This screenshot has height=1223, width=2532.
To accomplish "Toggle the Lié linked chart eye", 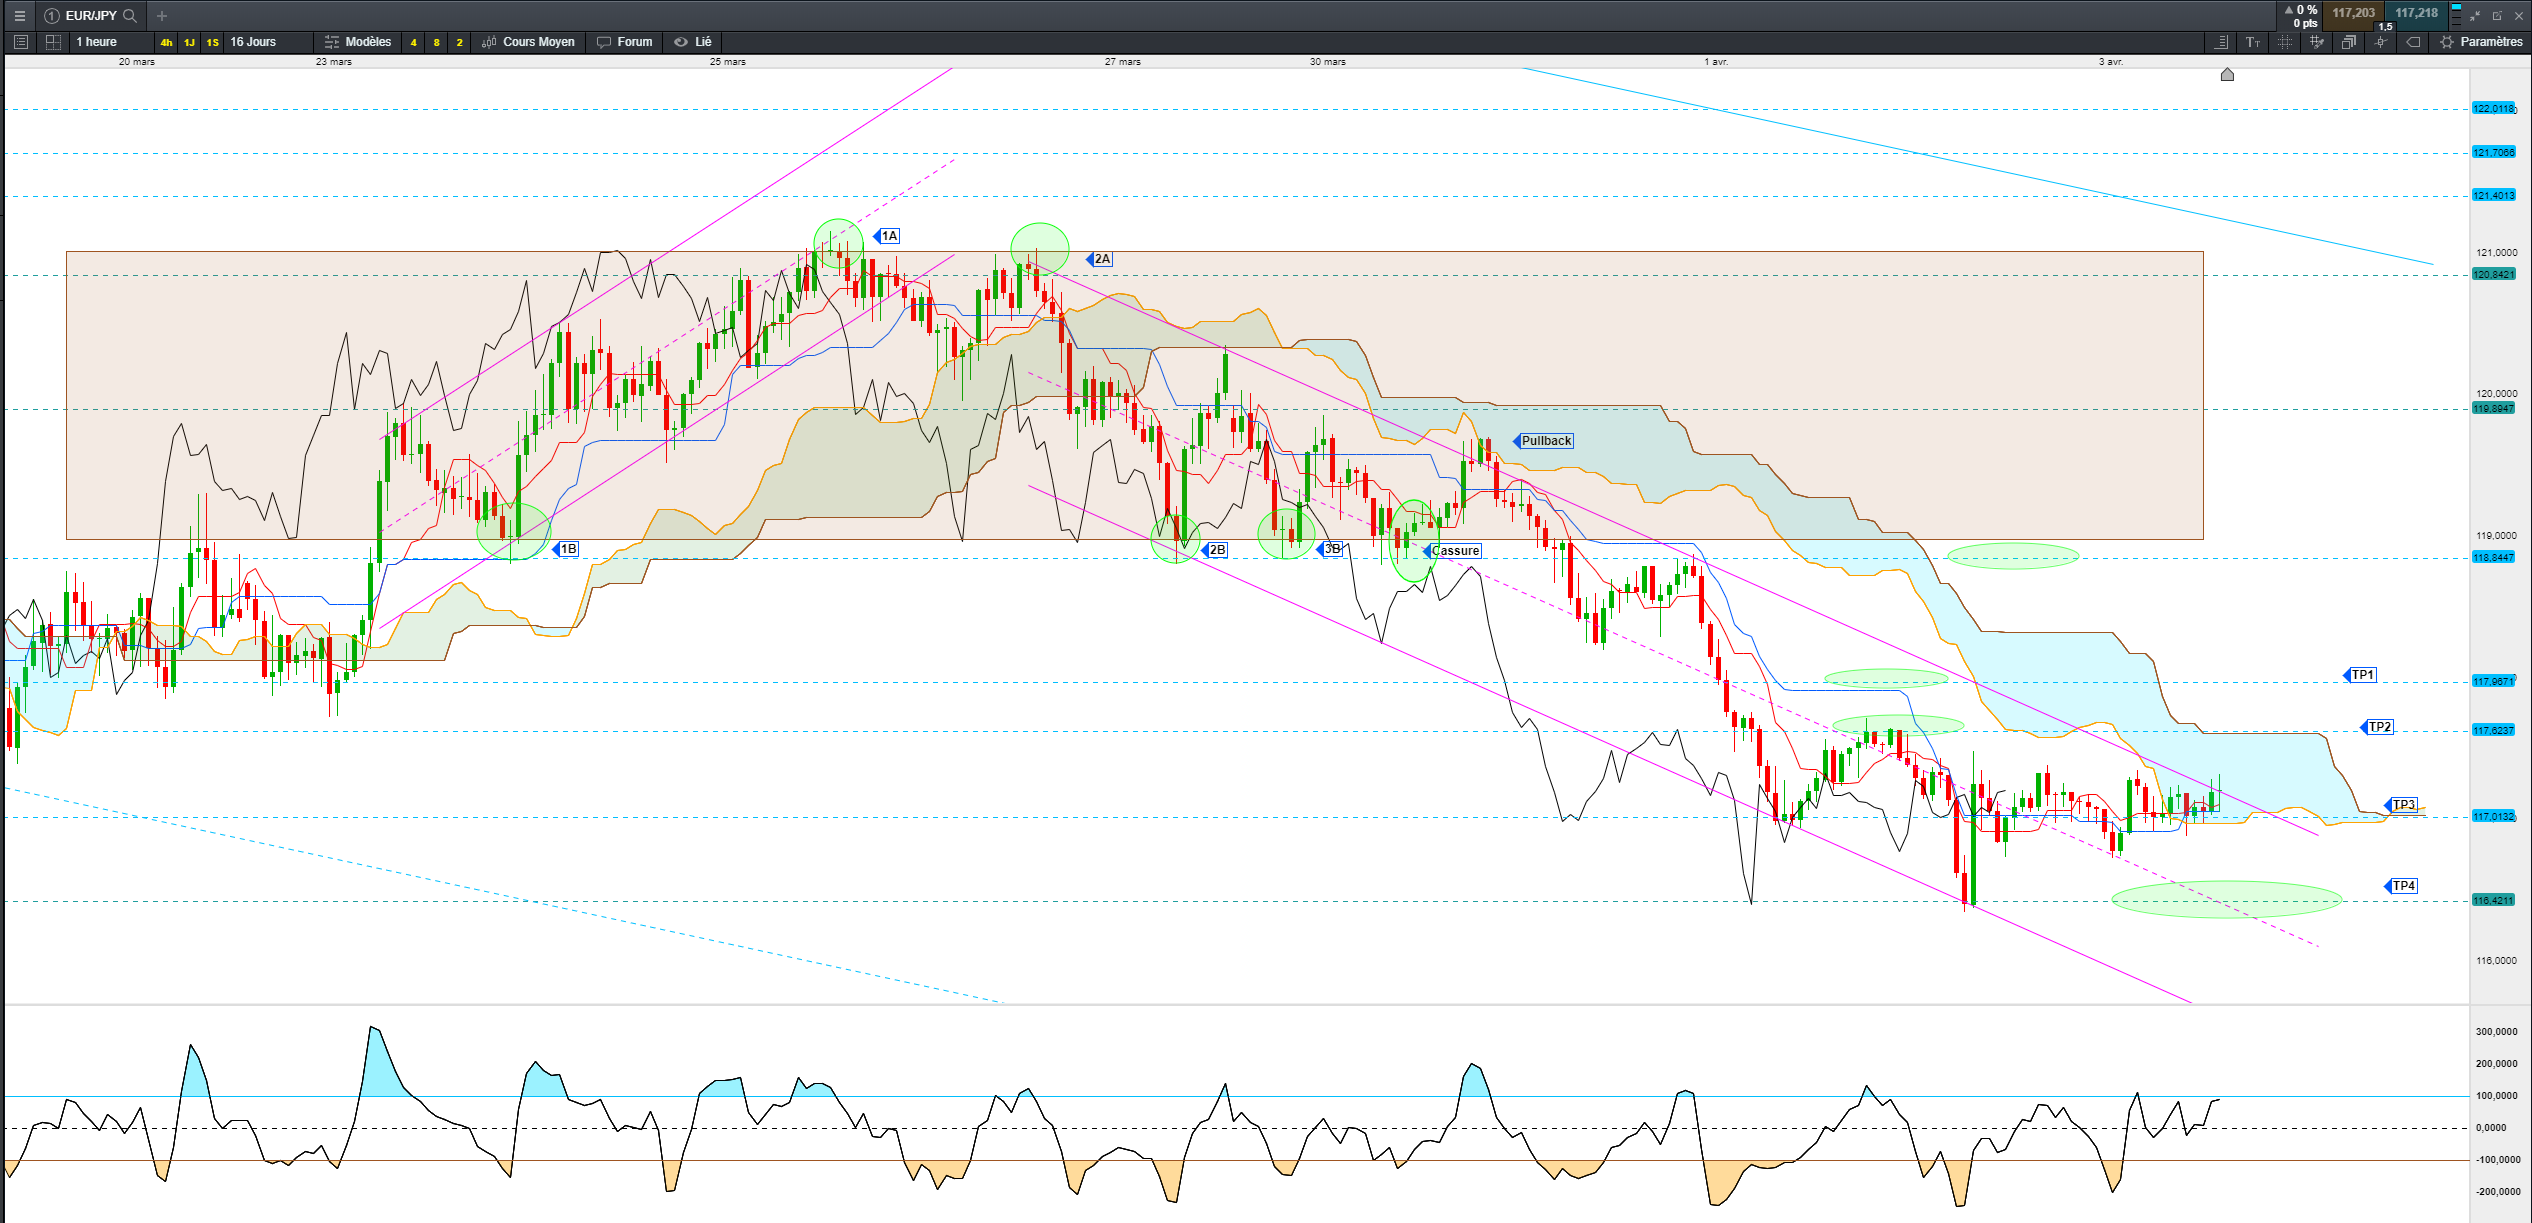I will coord(693,42).
